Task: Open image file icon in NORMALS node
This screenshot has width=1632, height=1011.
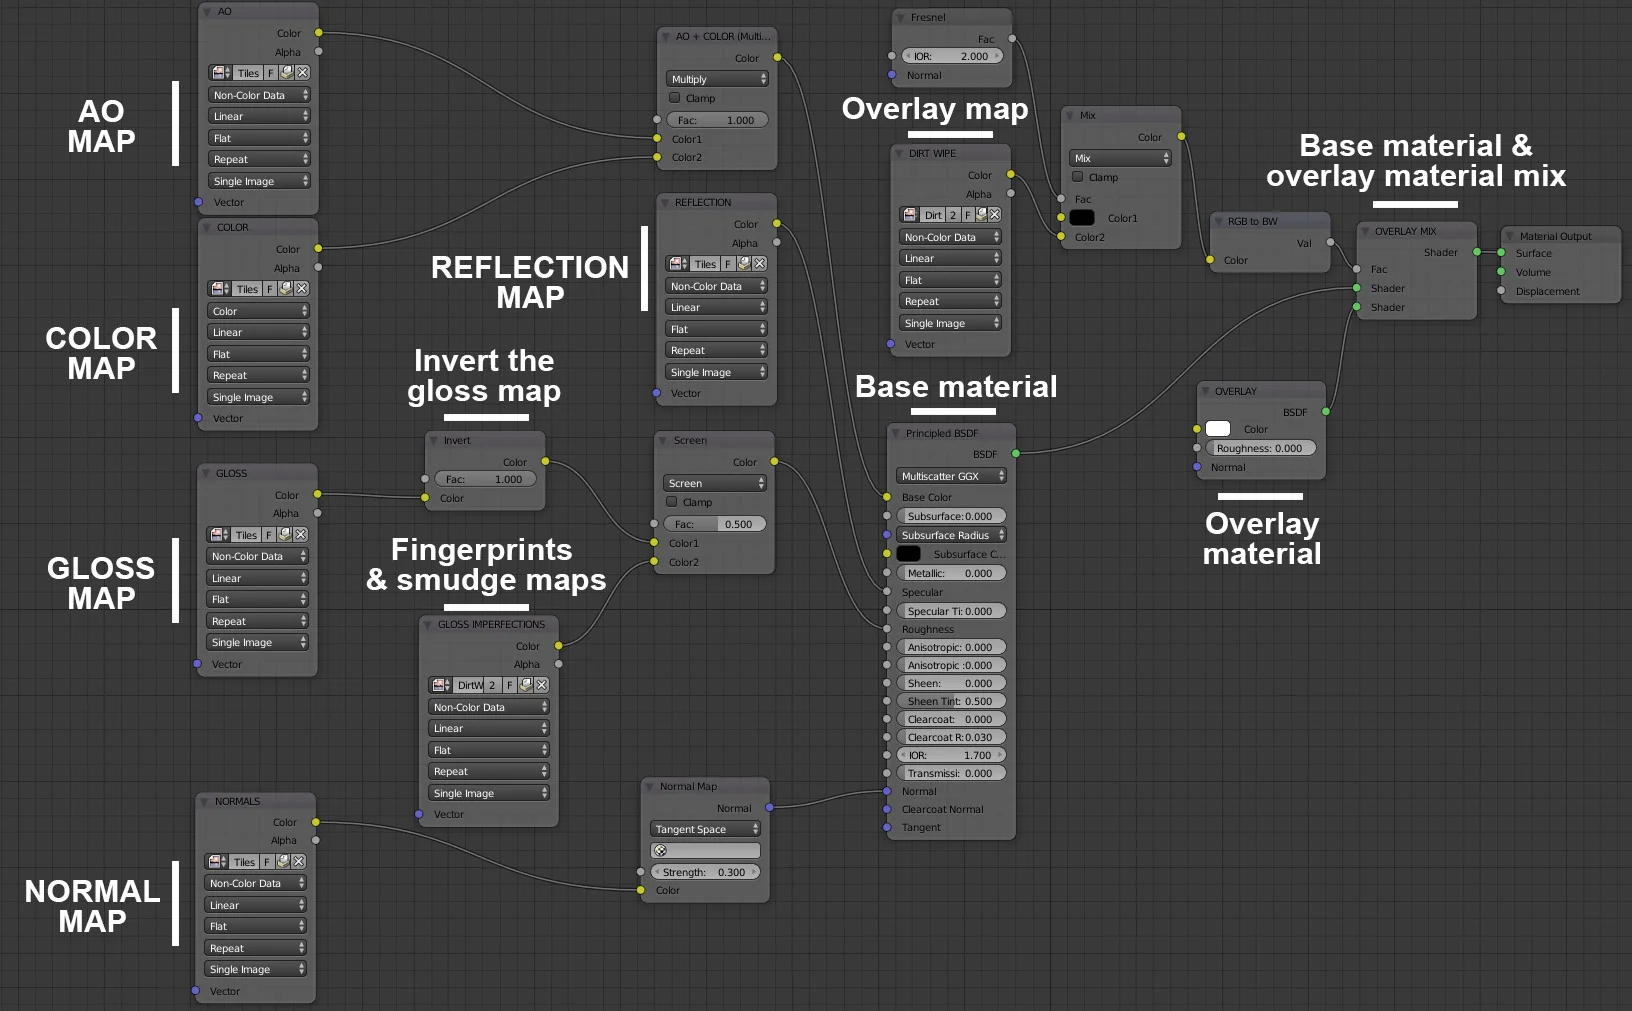Action: click(x=283, y=862)
